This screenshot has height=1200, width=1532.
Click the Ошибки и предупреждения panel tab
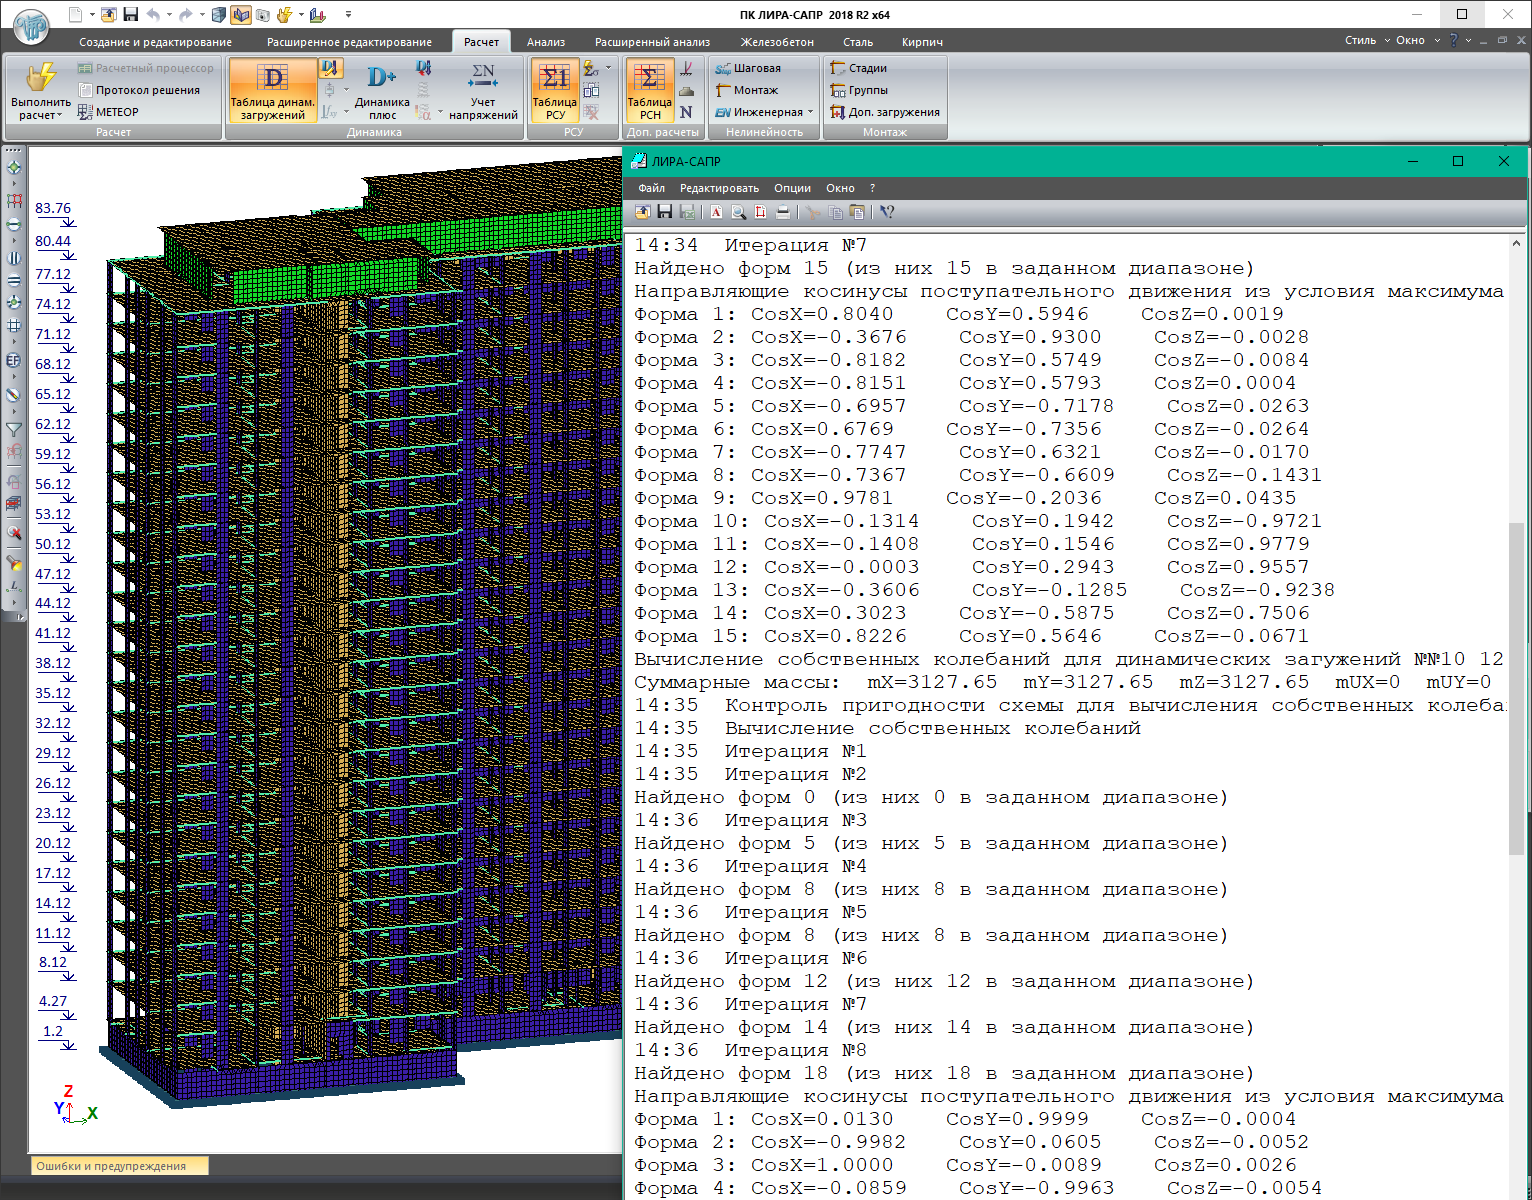[111, 1166]
